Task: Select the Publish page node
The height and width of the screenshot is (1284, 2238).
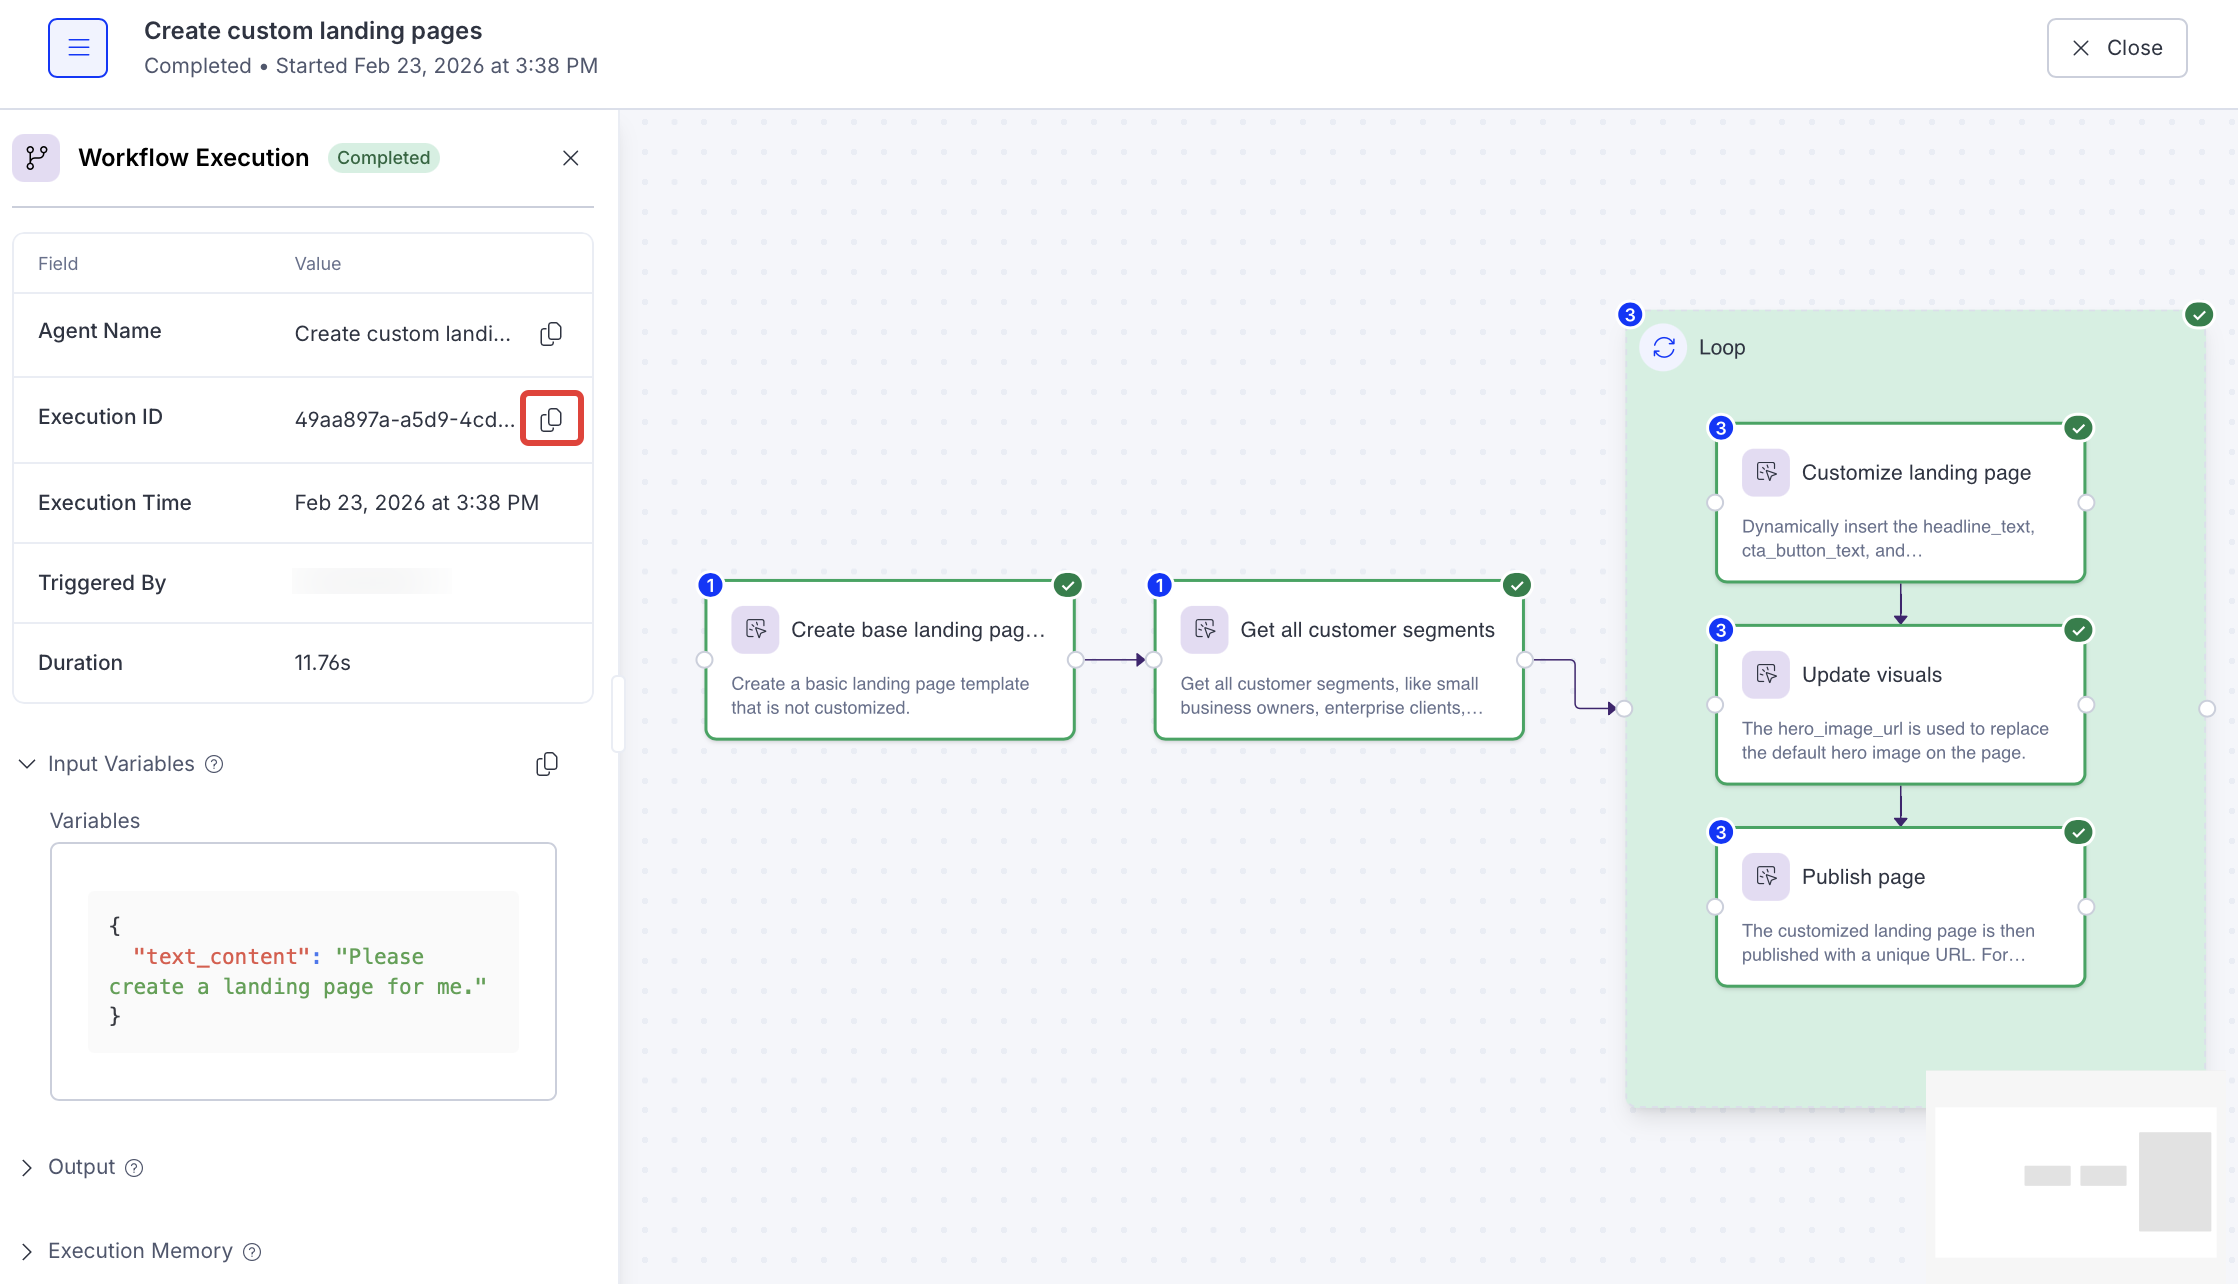Action: (1900, 907)
